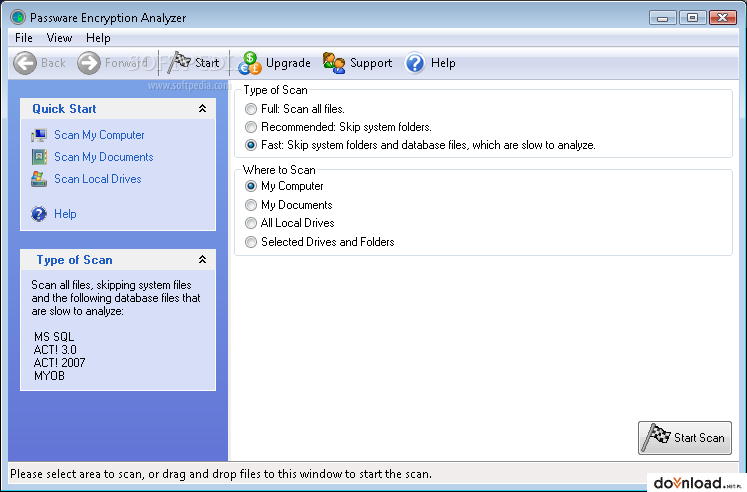
Task: Click Scan My Computer link
Action: [99, 135]
